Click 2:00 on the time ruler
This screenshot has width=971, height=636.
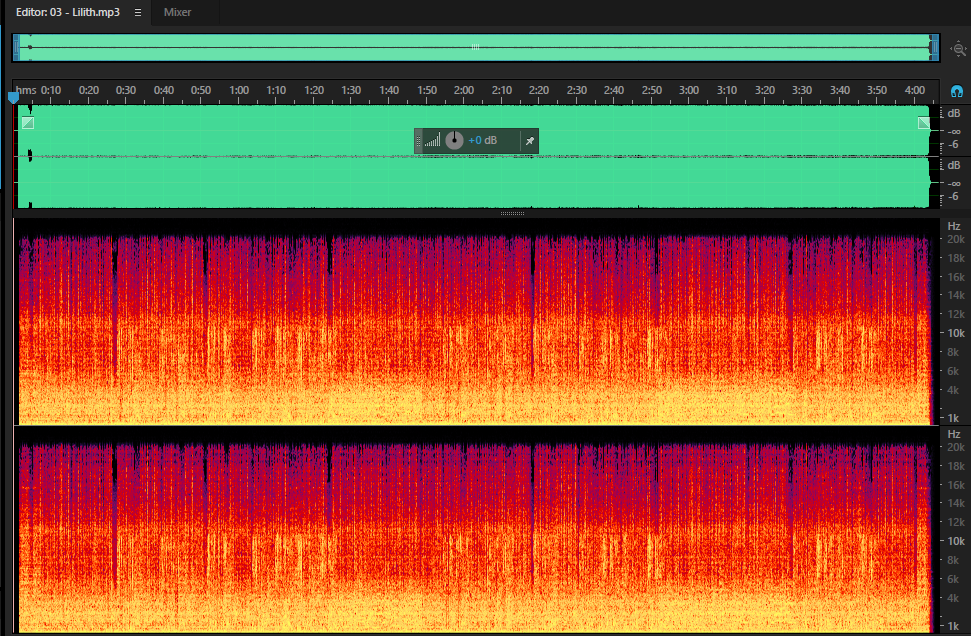(464, 90)
